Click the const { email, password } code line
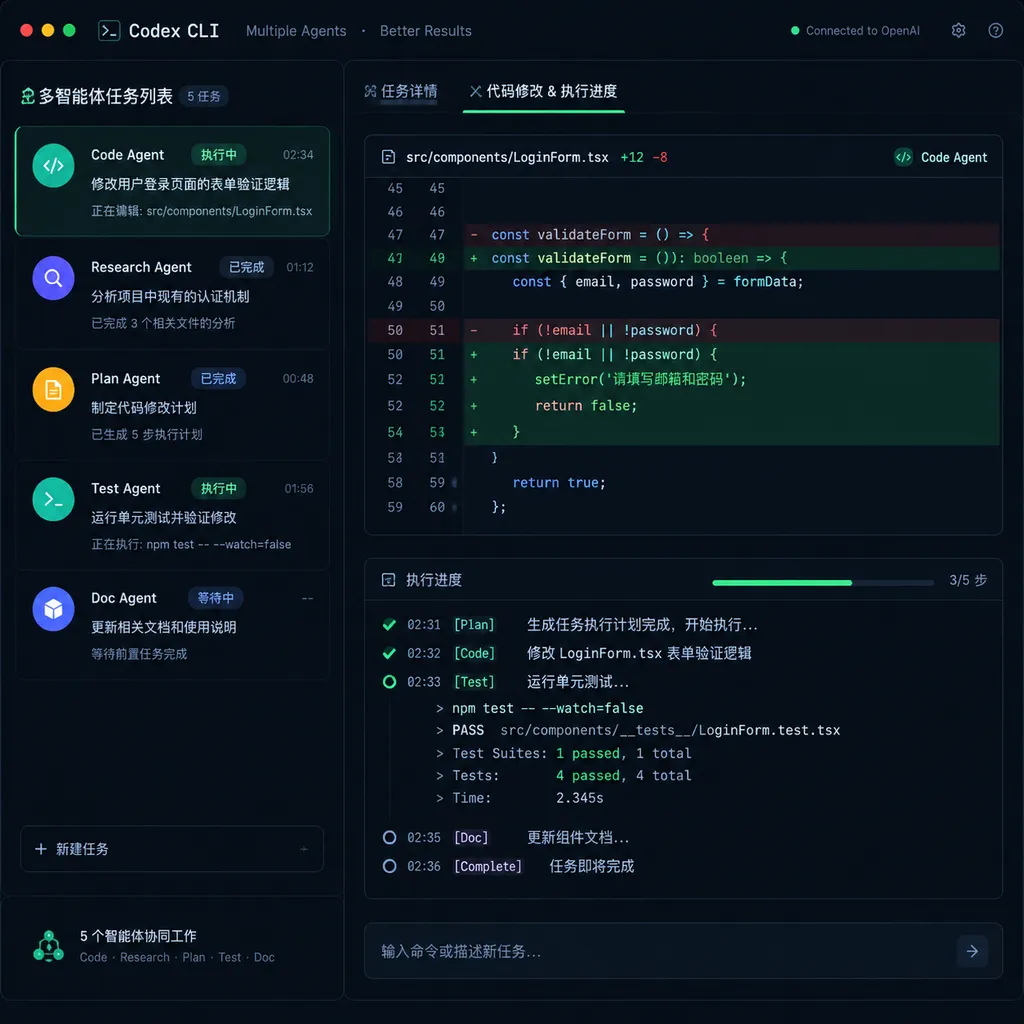 pyautogui.click(x=658, y=281)
